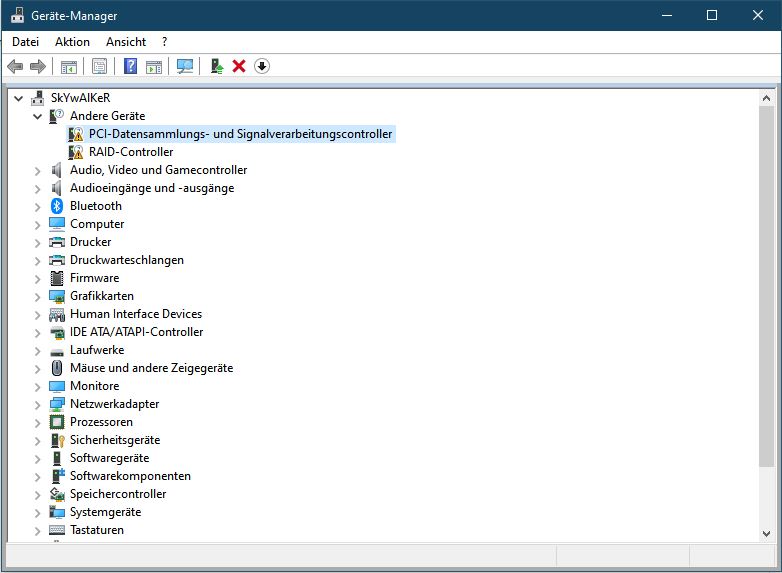Image resolution: width=782 pixels, height=573 pixels.
Task: Open the Datei menu
Action: pos(25,42)
